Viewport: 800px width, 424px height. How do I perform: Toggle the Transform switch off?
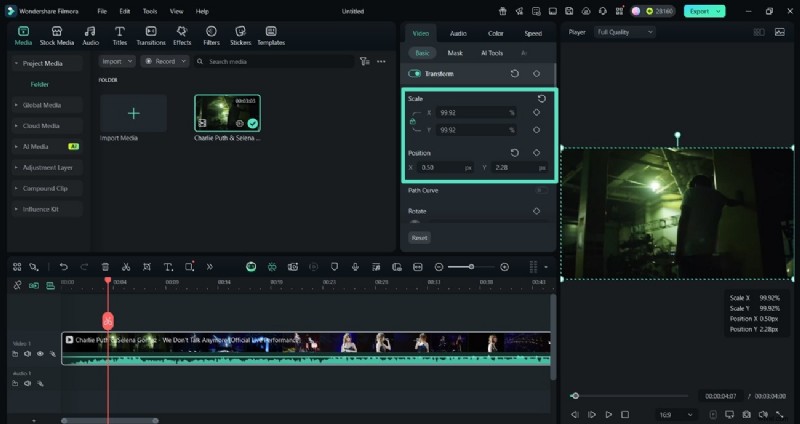[414, 74]
